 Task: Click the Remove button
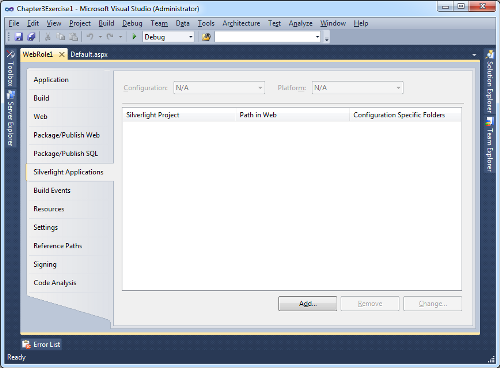click(370, 304)
